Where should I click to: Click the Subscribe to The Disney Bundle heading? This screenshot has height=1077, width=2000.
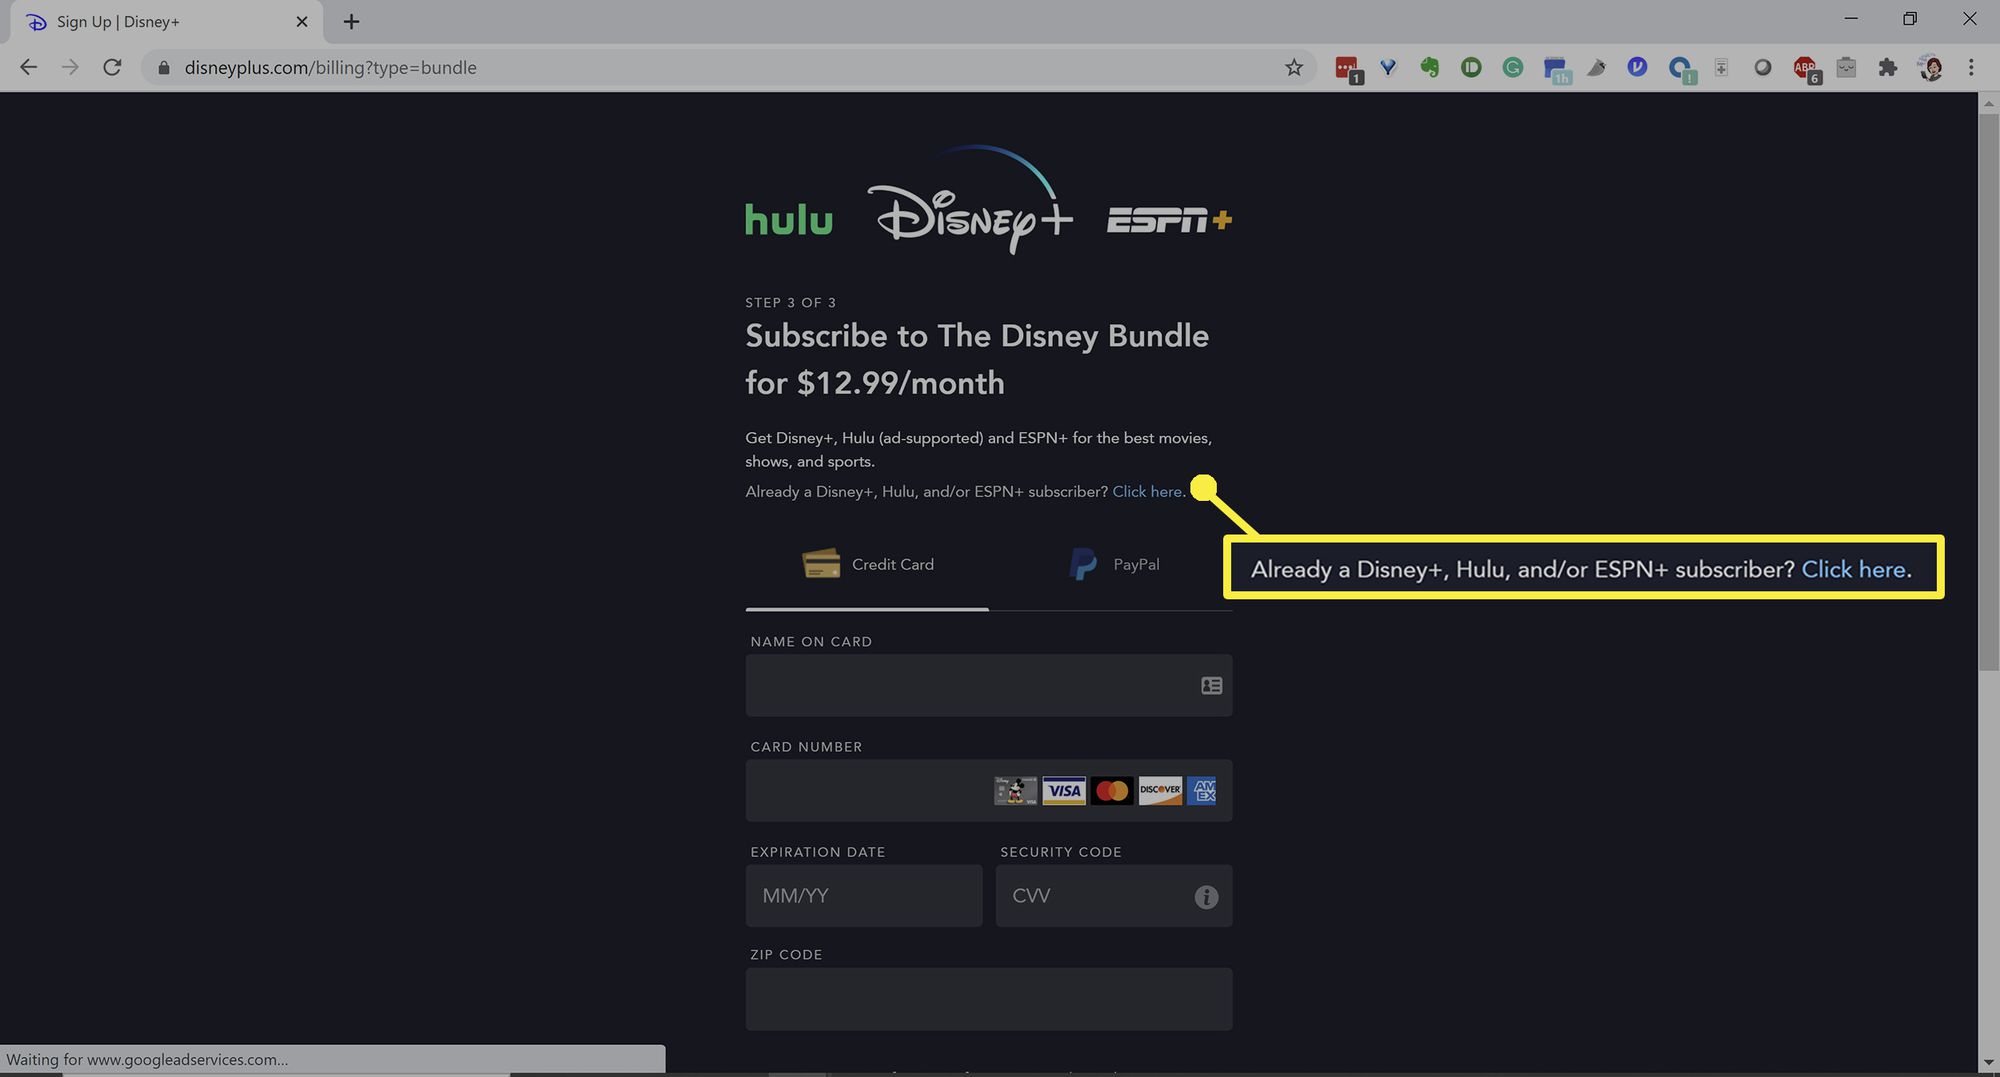[x=977, y=359]
